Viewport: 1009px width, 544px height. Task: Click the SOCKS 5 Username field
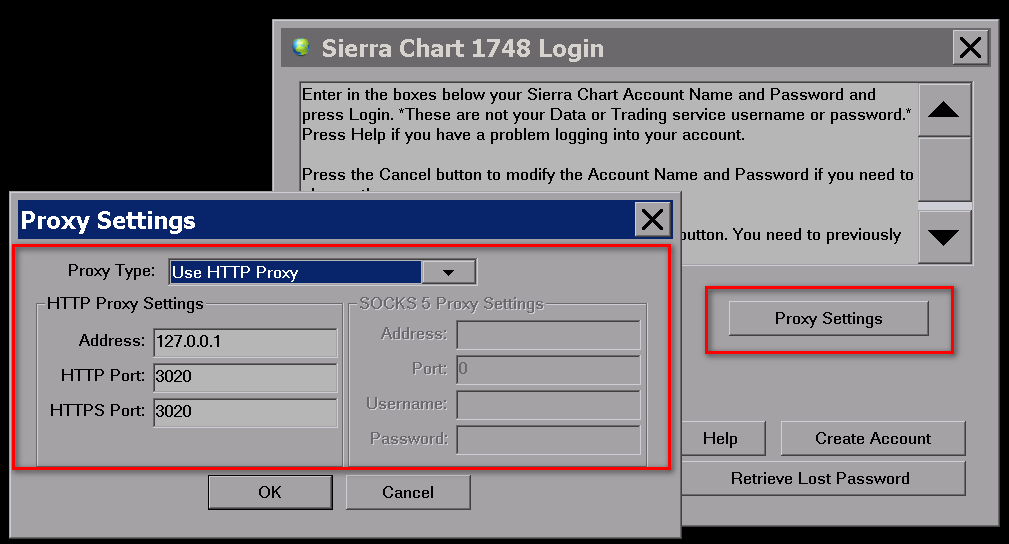click(548, 404)
